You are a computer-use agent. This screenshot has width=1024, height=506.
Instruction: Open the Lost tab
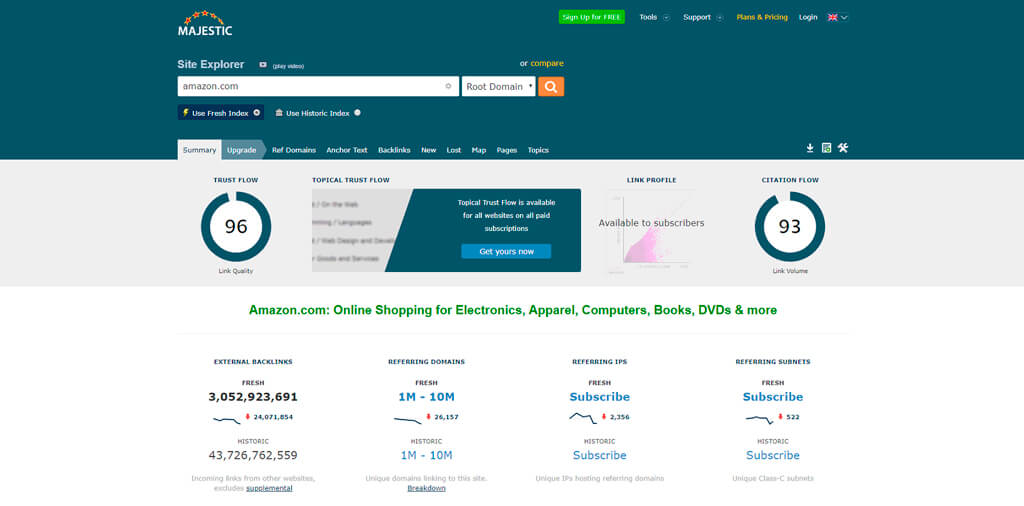pos(454,150)
